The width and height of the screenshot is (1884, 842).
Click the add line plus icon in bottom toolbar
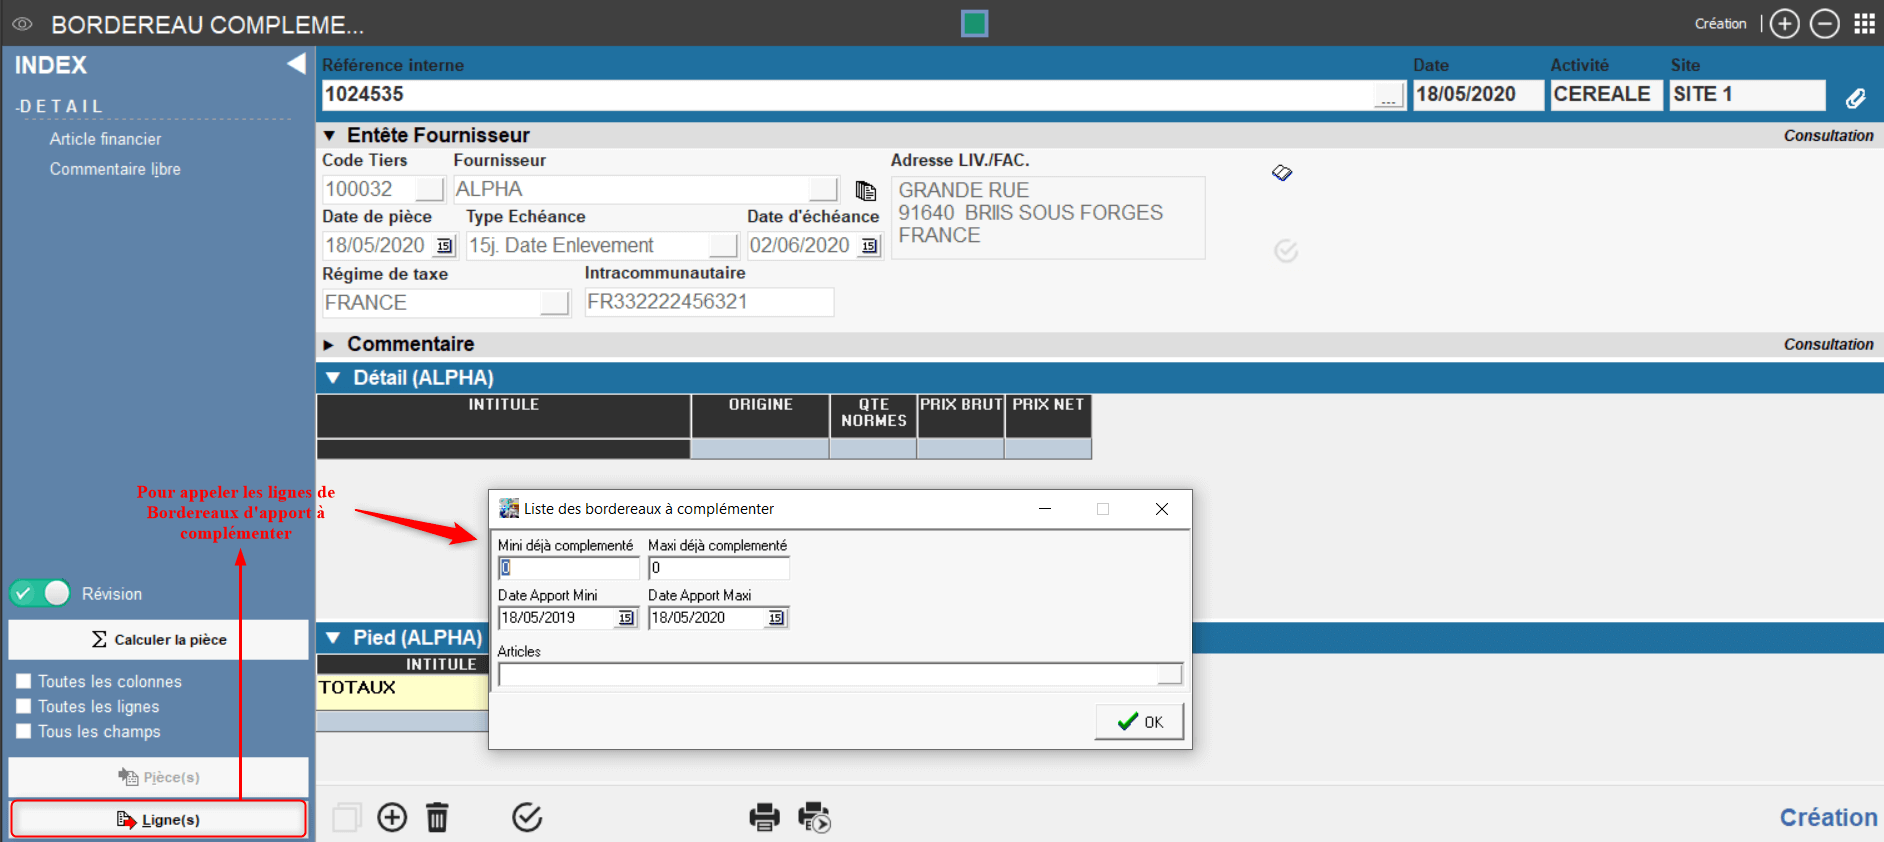pyautogui.click(x=392, y=817)
